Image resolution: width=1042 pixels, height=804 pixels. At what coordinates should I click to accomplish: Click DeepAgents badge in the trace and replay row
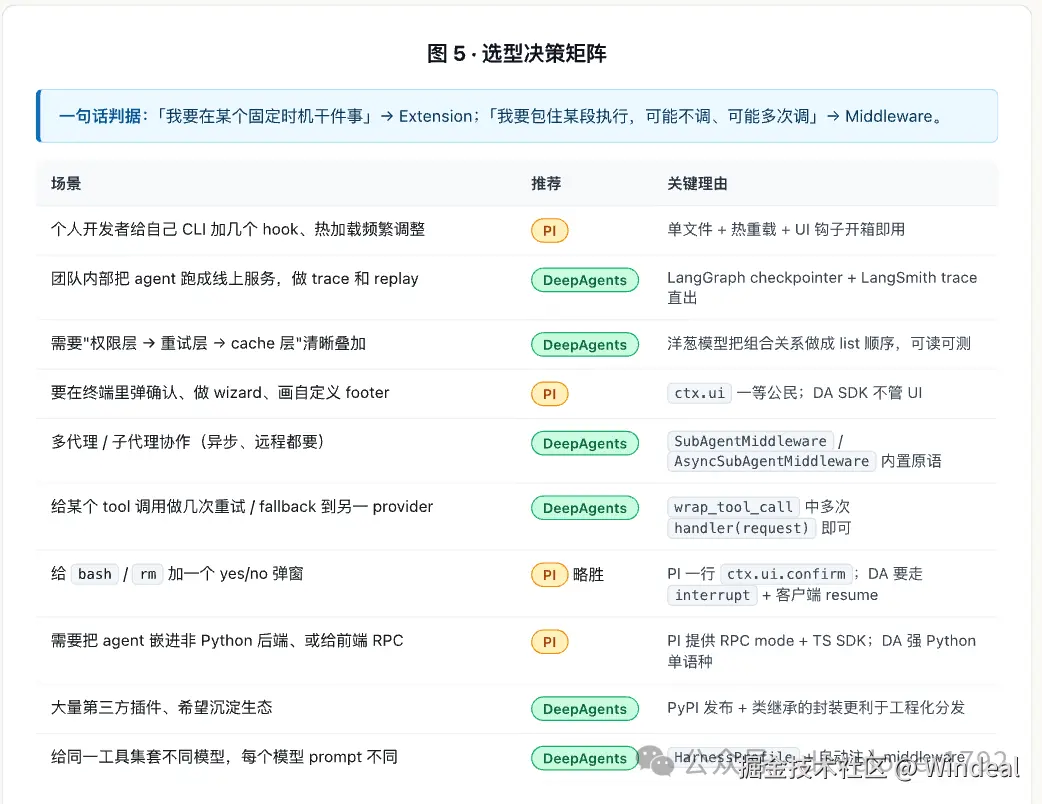point(584,280)
